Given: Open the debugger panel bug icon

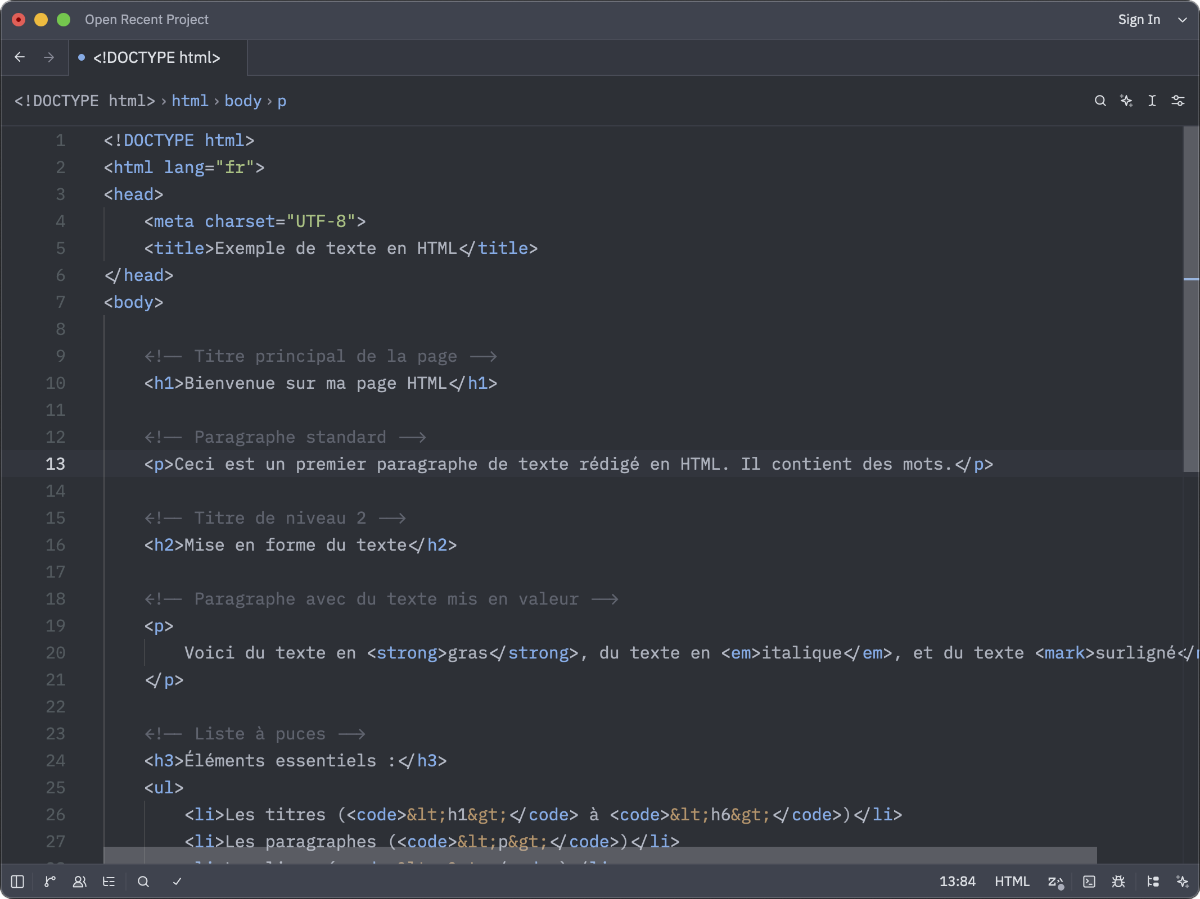Looking at the screenshot, I should (1119, 882).
